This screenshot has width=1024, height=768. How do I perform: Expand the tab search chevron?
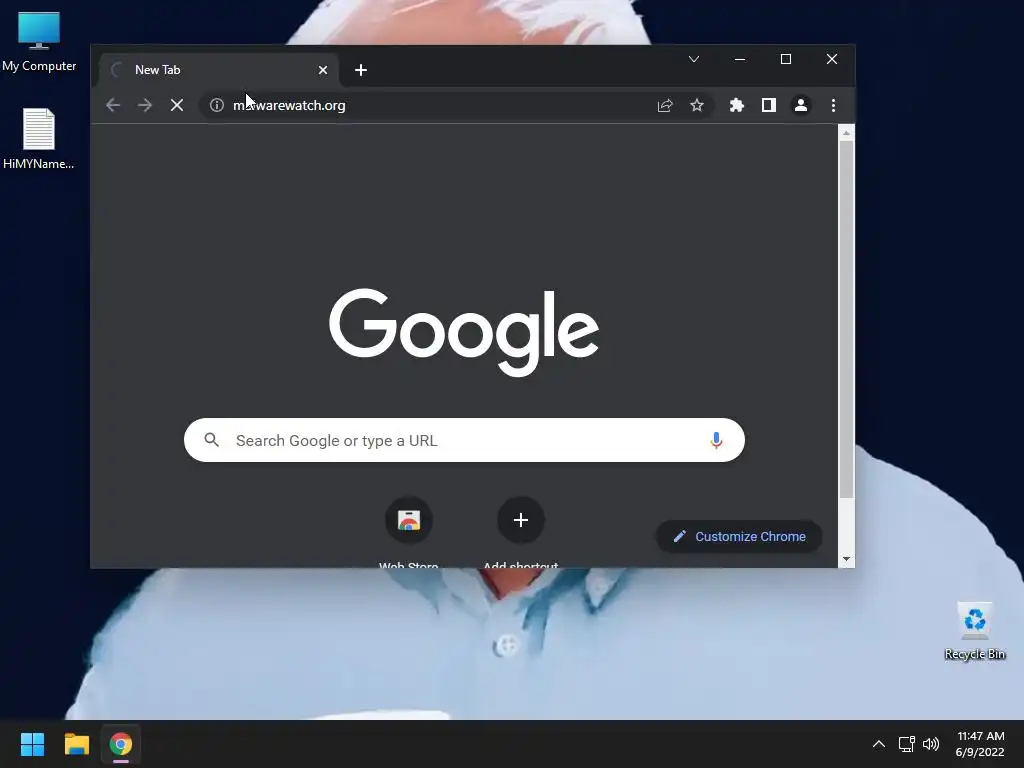[x=694, y=59]
